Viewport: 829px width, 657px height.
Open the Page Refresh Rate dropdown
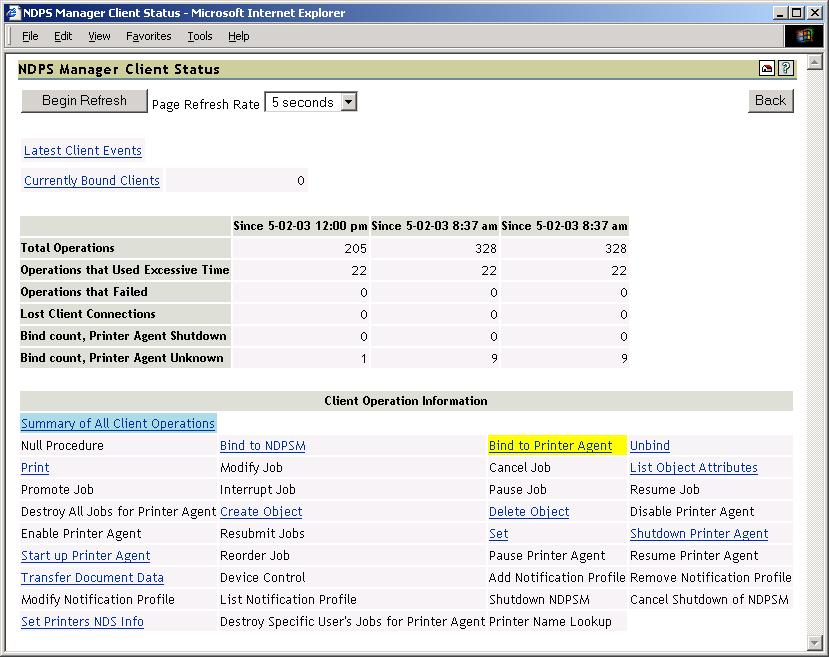(348, 101)
